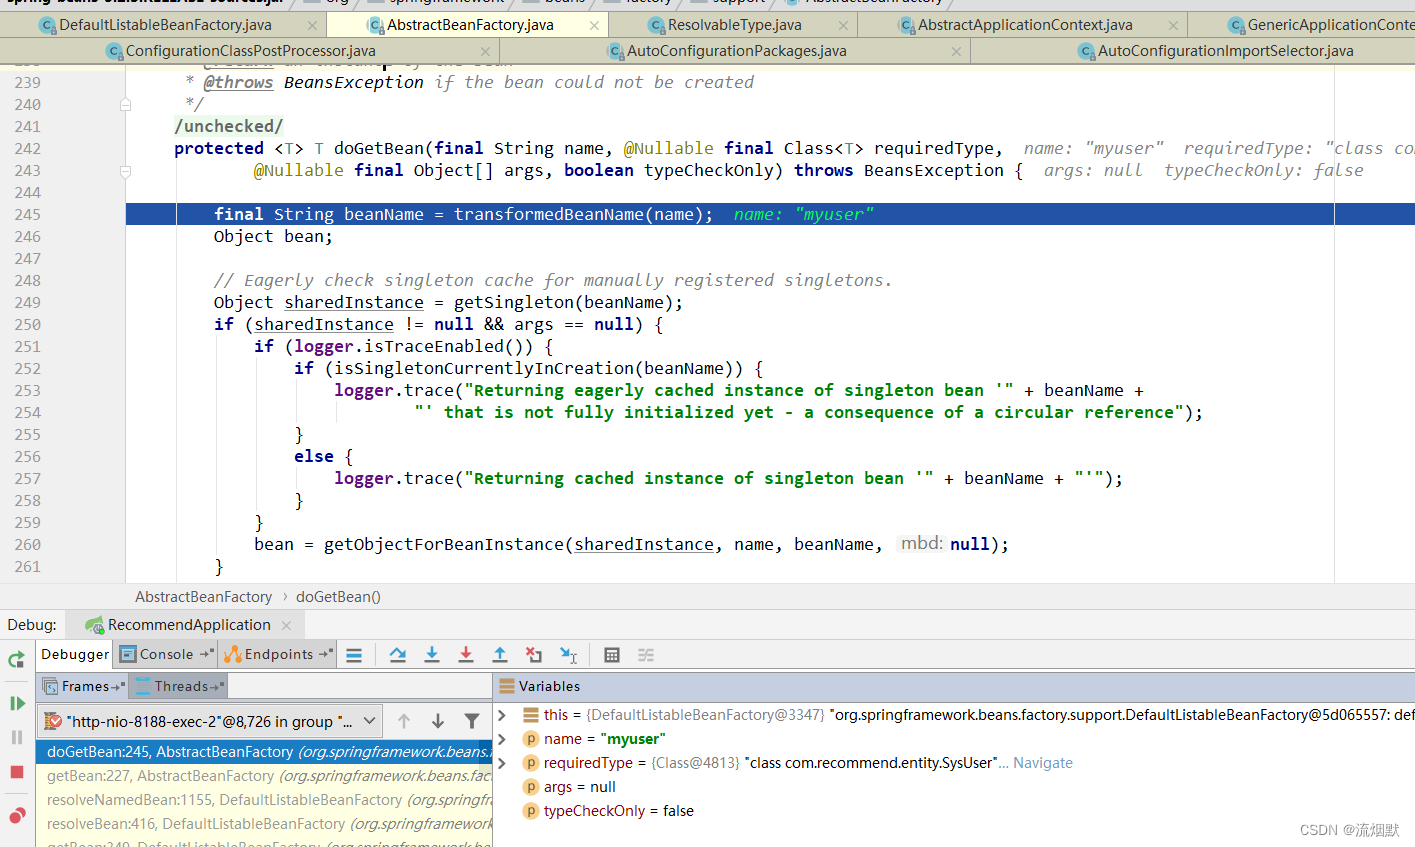Viewport: 1415px width, 847px height.
Task: Close the AbstractBeanFactory.java tab
Action: [595, 25]
